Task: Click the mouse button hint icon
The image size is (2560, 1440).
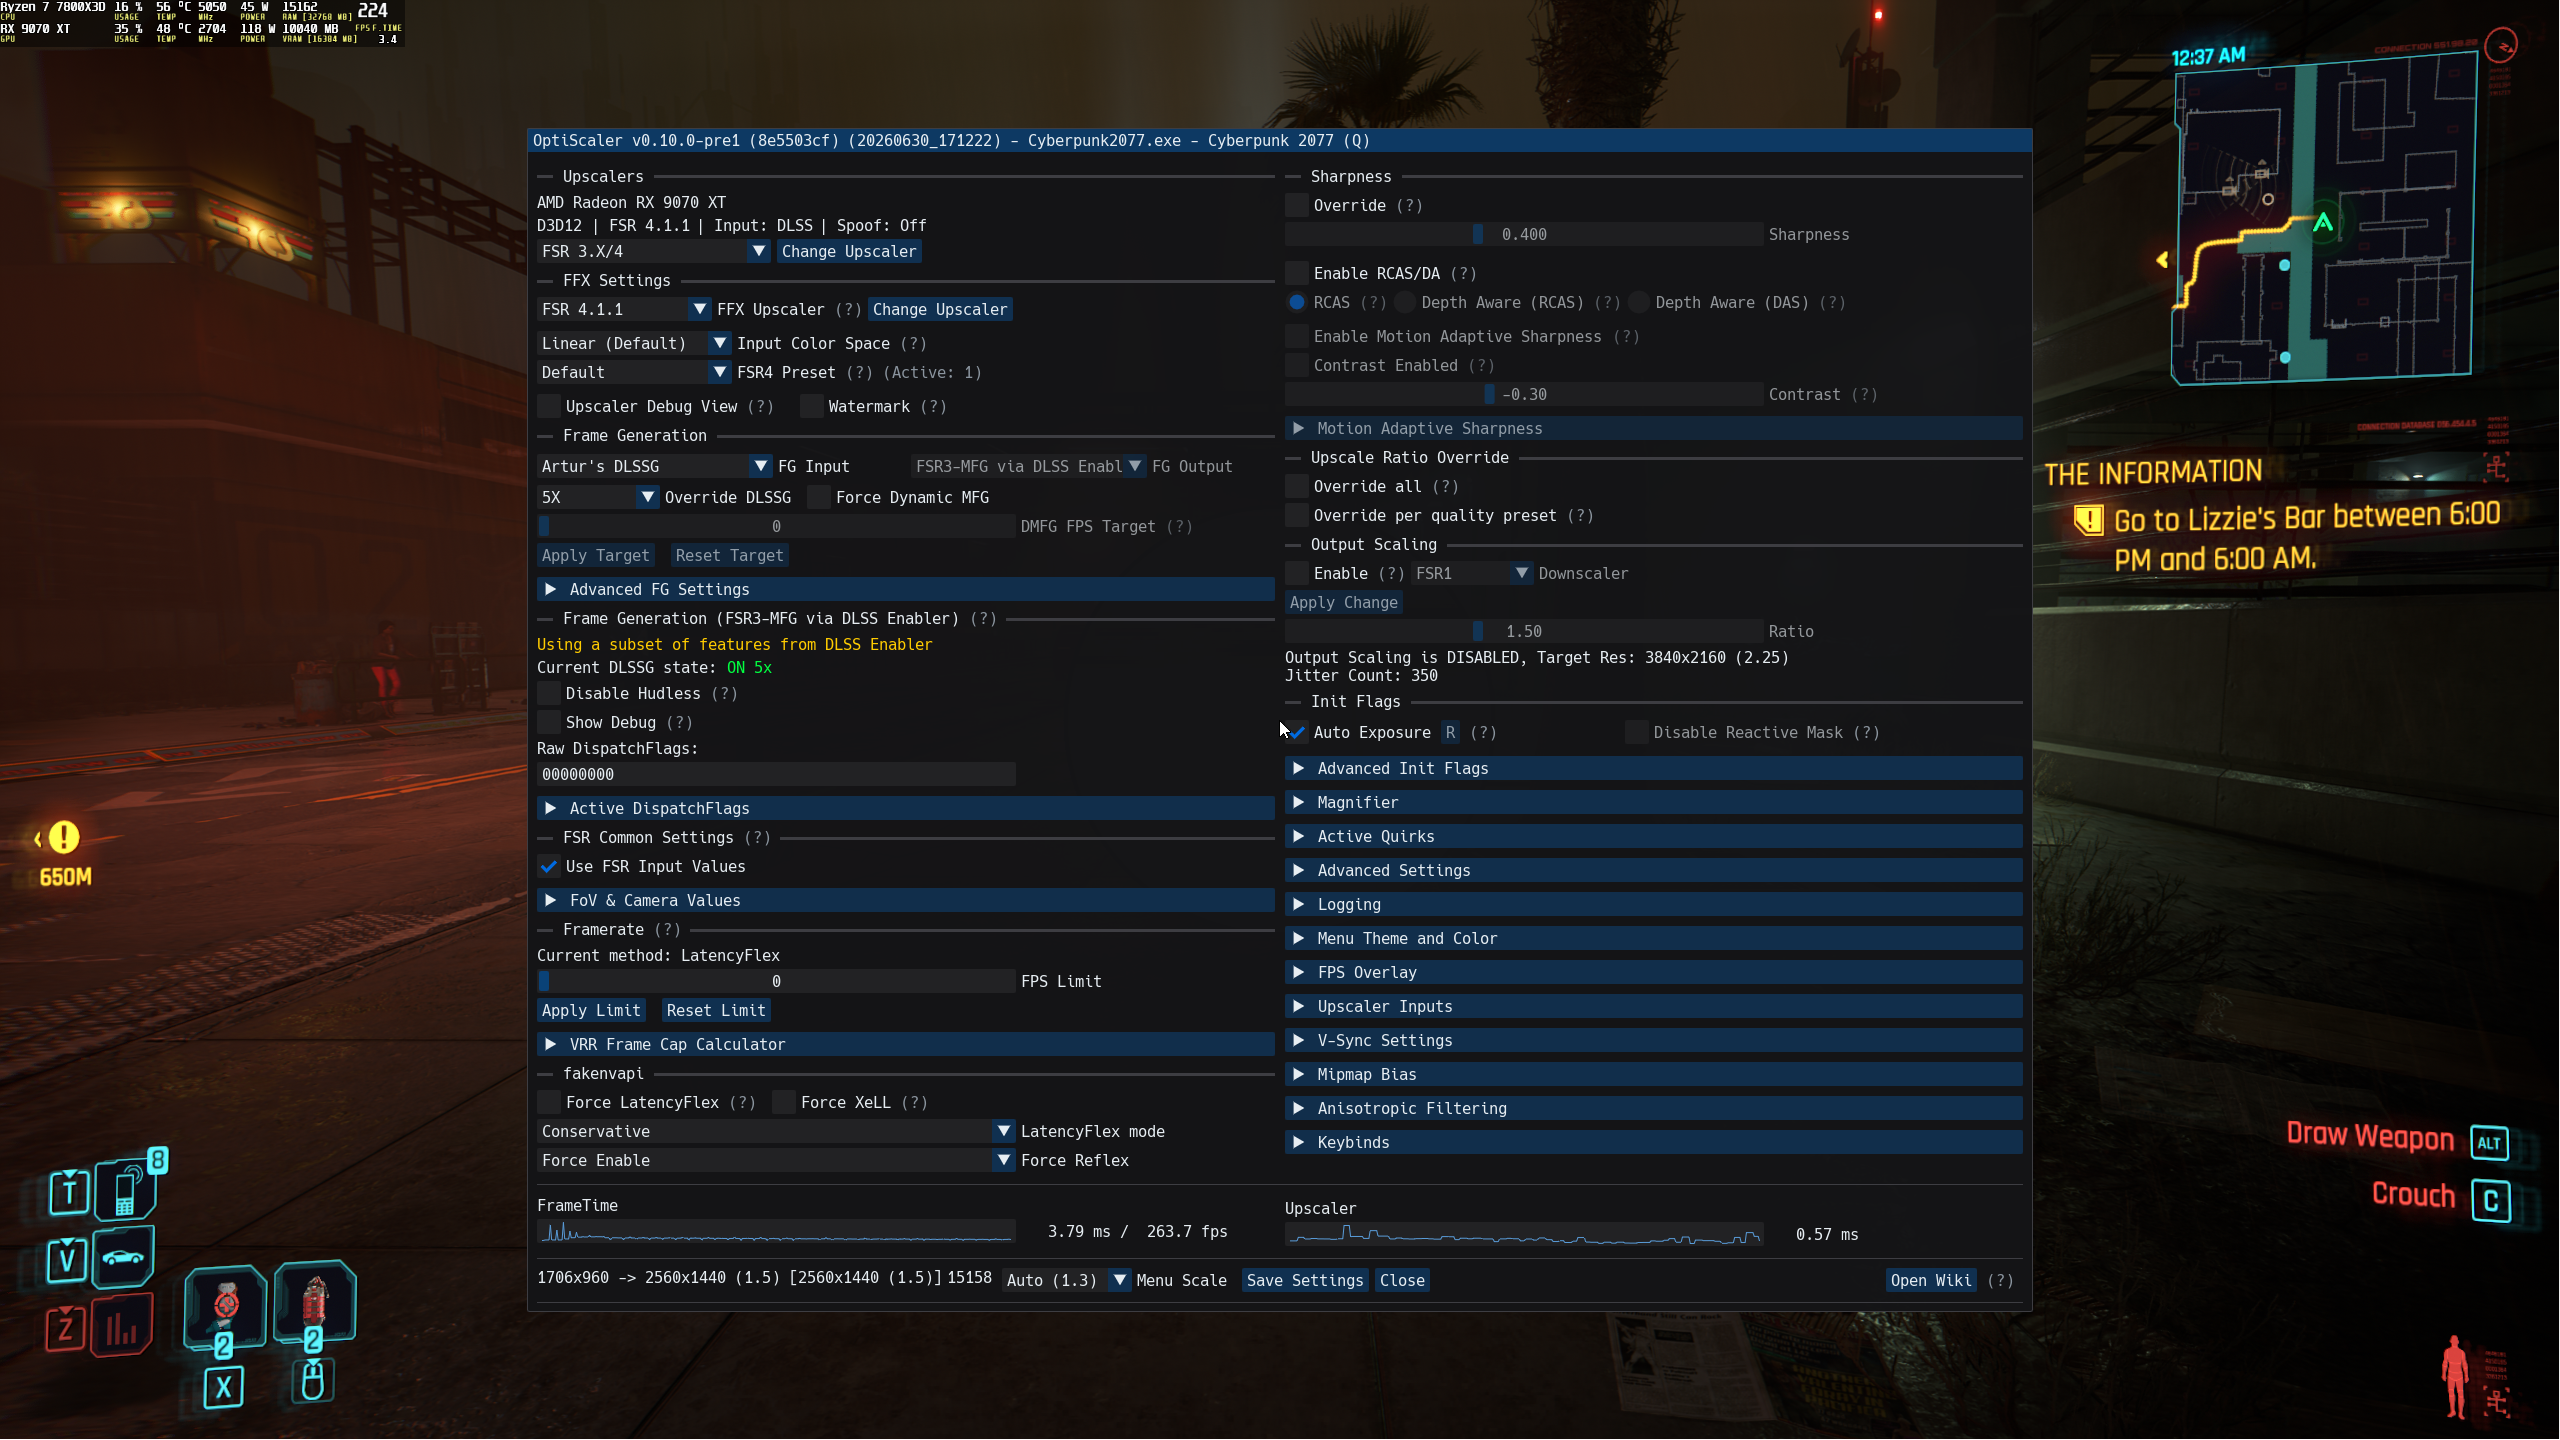Action: 312,1381
